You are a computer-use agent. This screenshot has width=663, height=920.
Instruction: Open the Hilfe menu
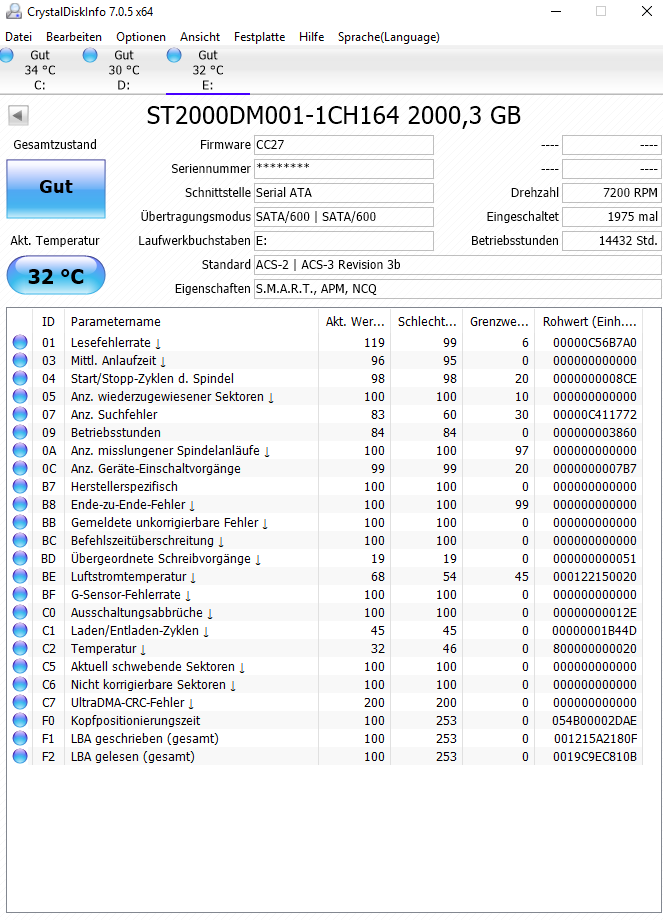tap(312, 36)
